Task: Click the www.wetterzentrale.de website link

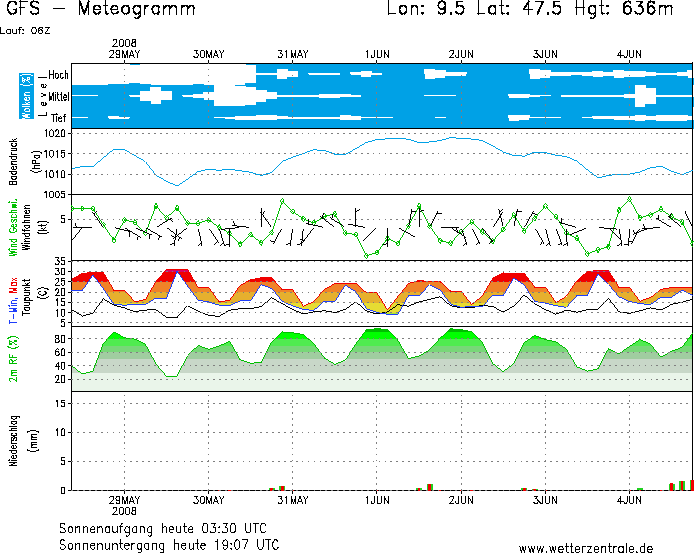Action: [x=585, y=547]
